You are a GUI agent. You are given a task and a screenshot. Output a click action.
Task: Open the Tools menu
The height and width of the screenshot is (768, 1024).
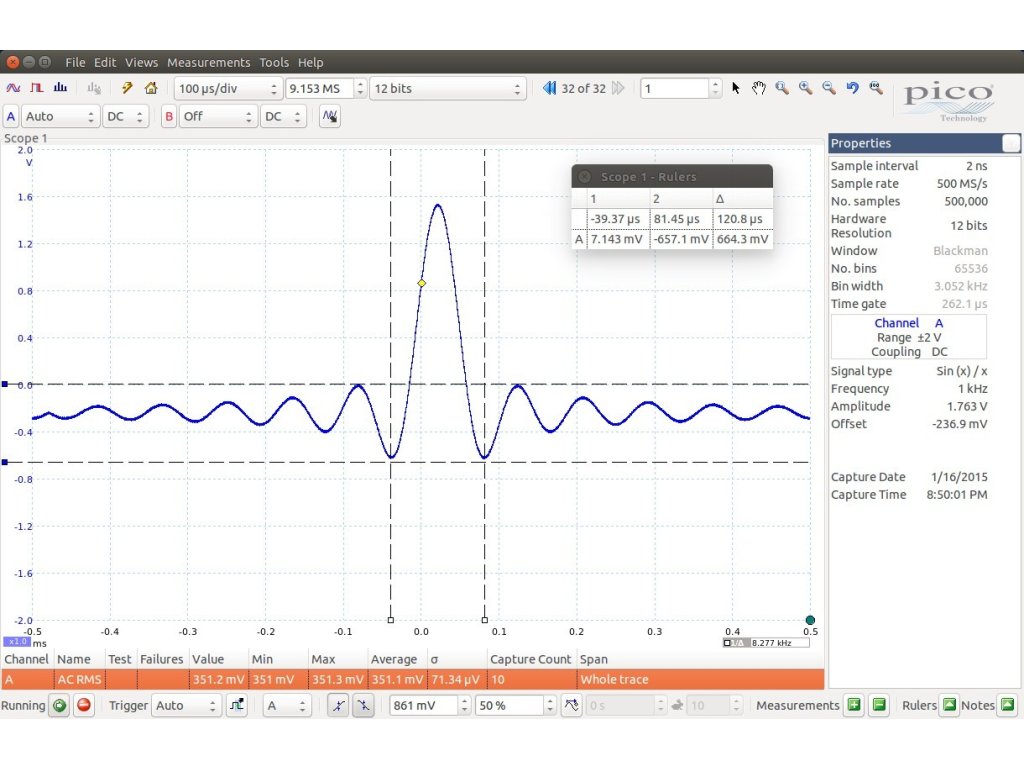click(274, 63)
